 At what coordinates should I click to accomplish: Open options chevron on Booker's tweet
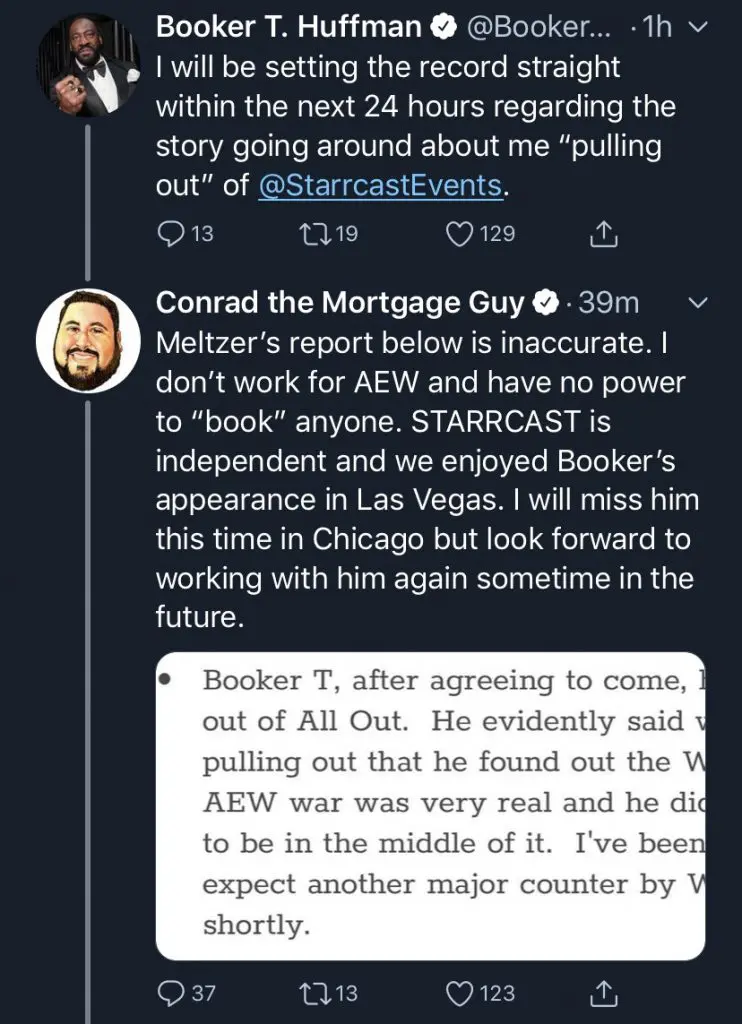point(700,29)
